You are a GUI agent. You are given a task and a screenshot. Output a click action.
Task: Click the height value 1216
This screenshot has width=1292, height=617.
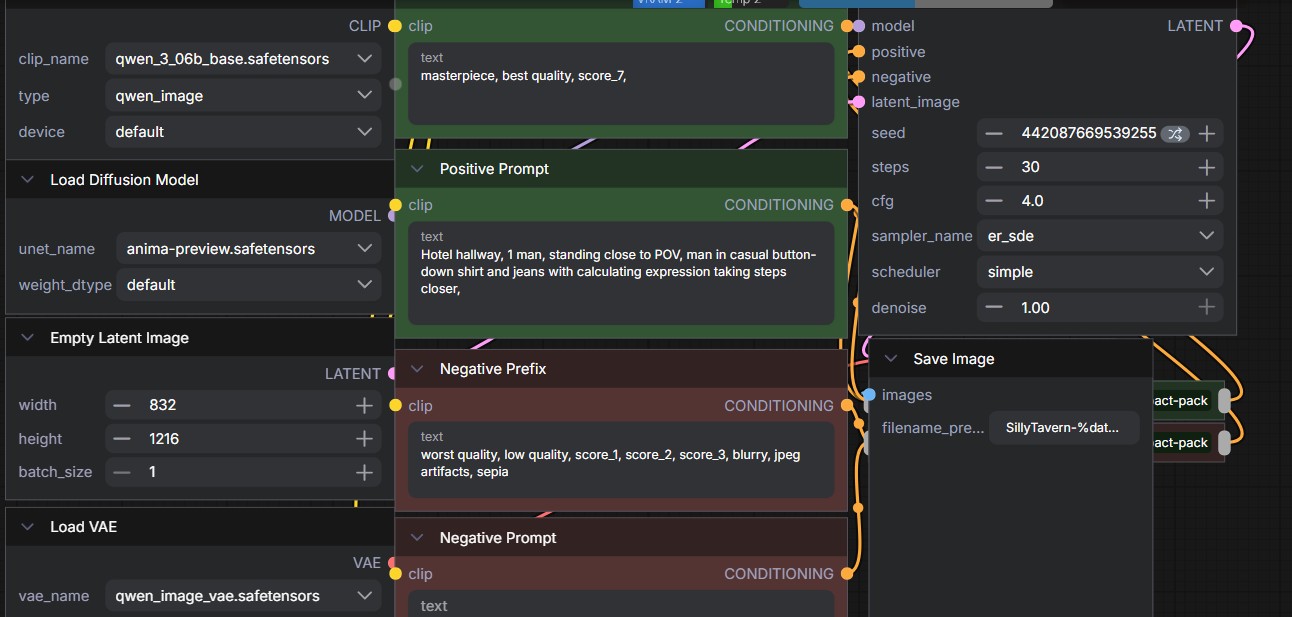click(x=166, y=439)
